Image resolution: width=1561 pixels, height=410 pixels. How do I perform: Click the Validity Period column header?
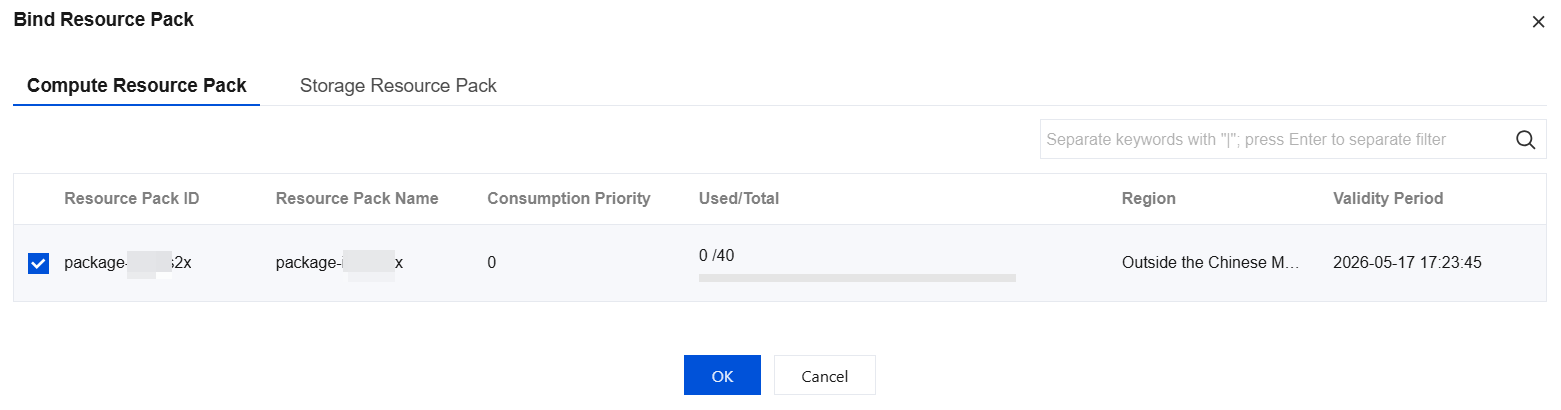click(1388, 198)
